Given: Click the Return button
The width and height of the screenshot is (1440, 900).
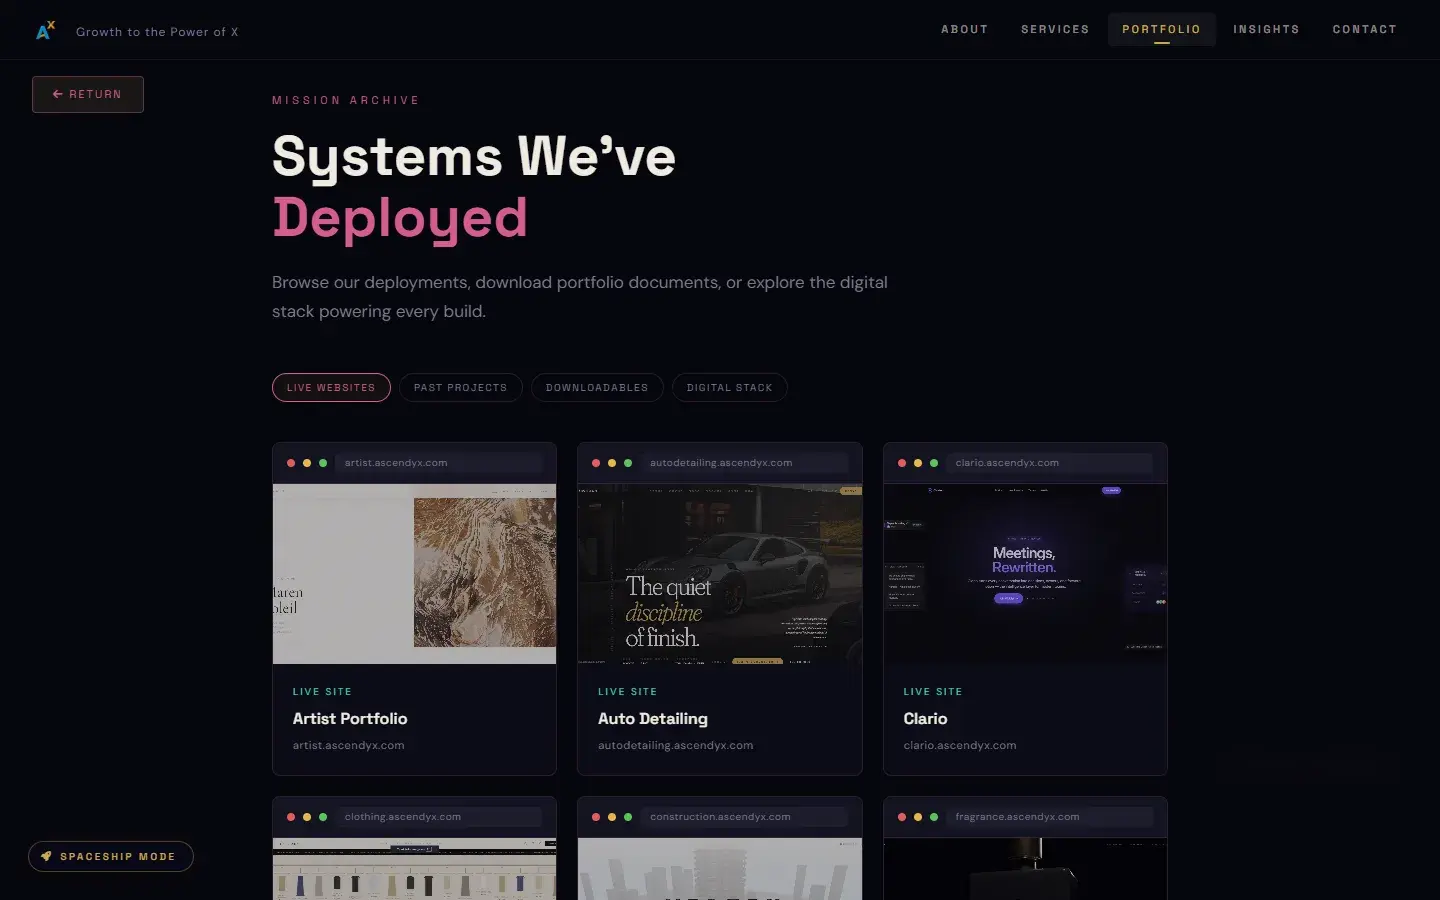Looking at the screenshot, I should tap(88, 94).
